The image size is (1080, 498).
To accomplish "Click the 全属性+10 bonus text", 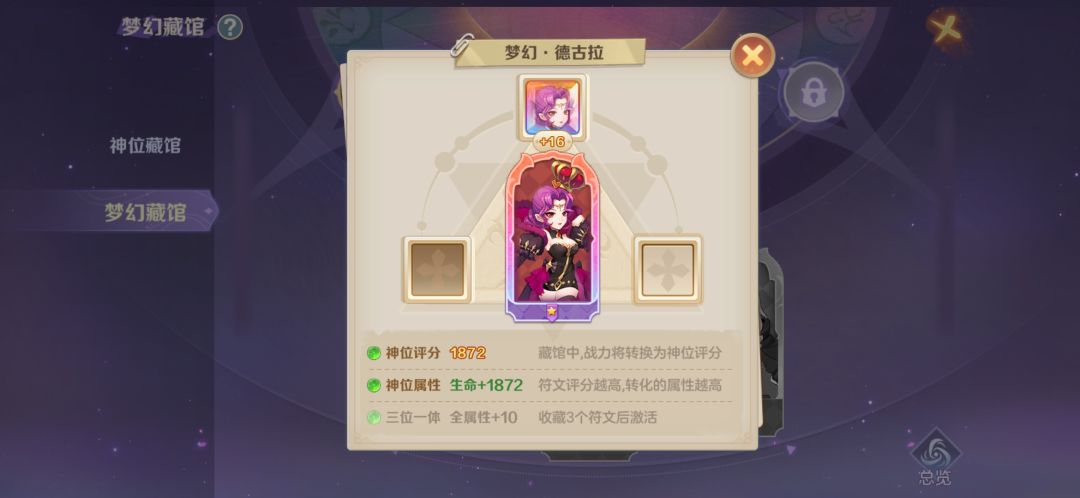I will pos(484,417).
